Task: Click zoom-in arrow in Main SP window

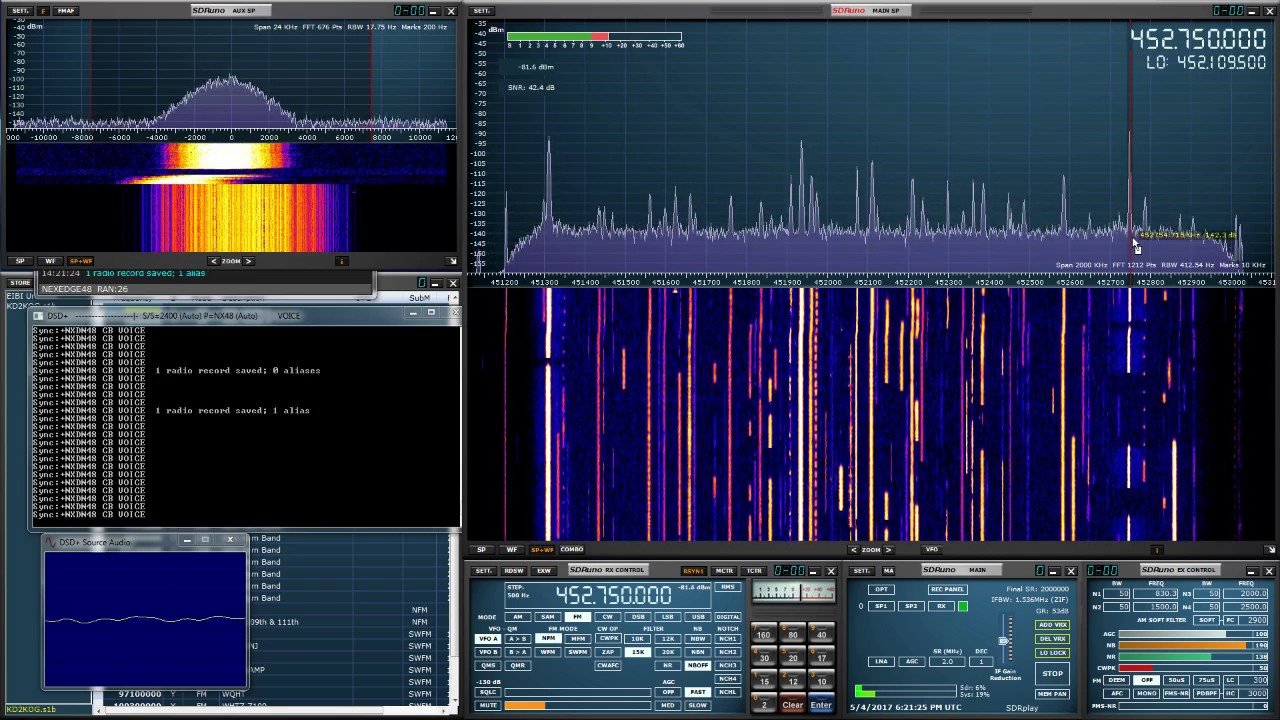Action: click(889, 549)
